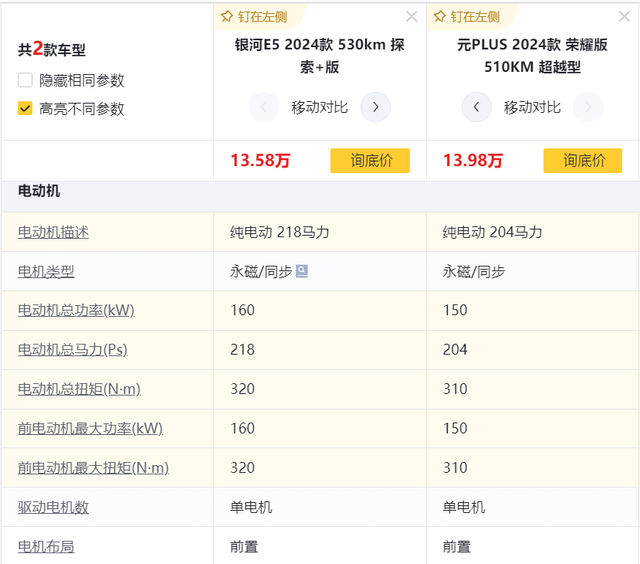Click the right arrow under 元PLUS
The width and height of the screenshot is (640, 564).
click(588, 107)
